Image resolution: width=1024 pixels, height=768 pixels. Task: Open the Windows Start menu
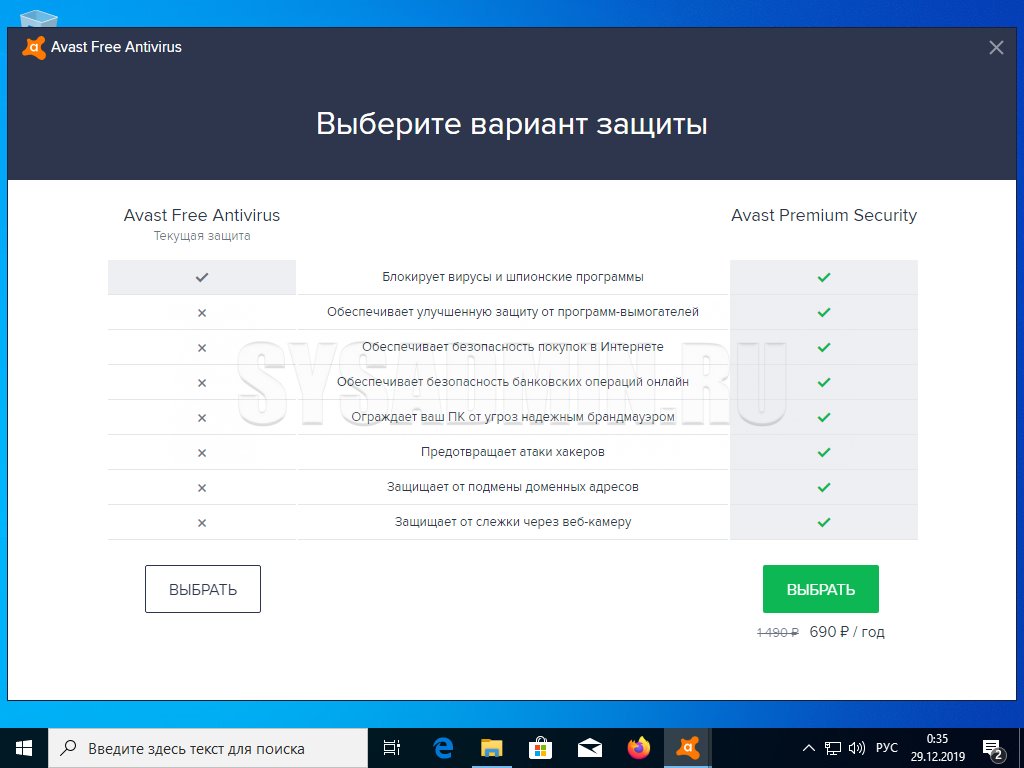pyautogui.click(x=24, y=748)
